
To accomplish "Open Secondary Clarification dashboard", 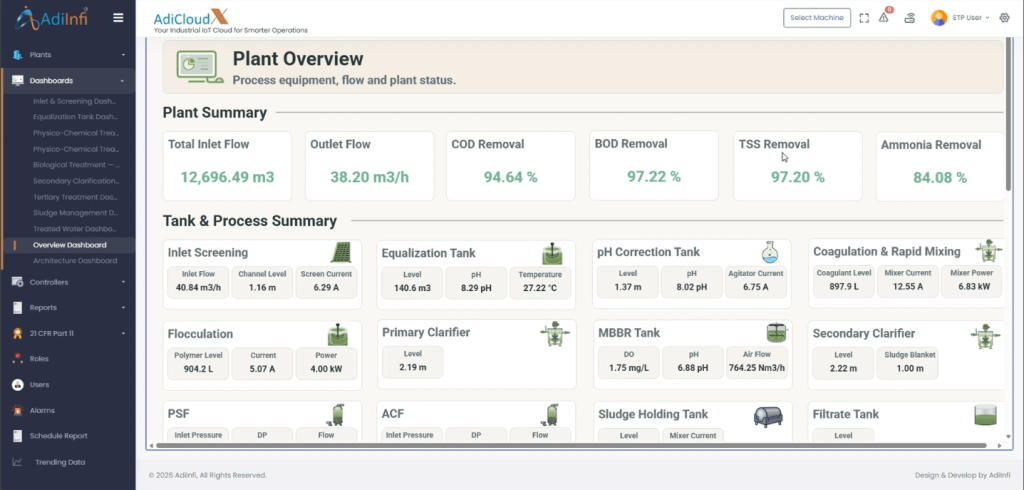I will [74, 181].
